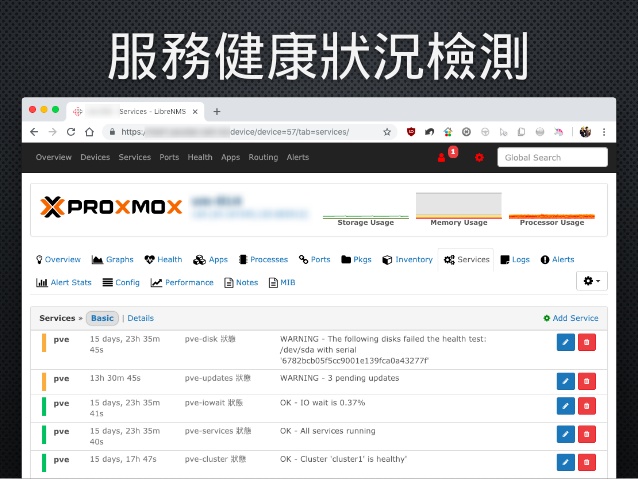Open the red settings gear in navbar
The image size is (638, 479).
tap(479, 157)
